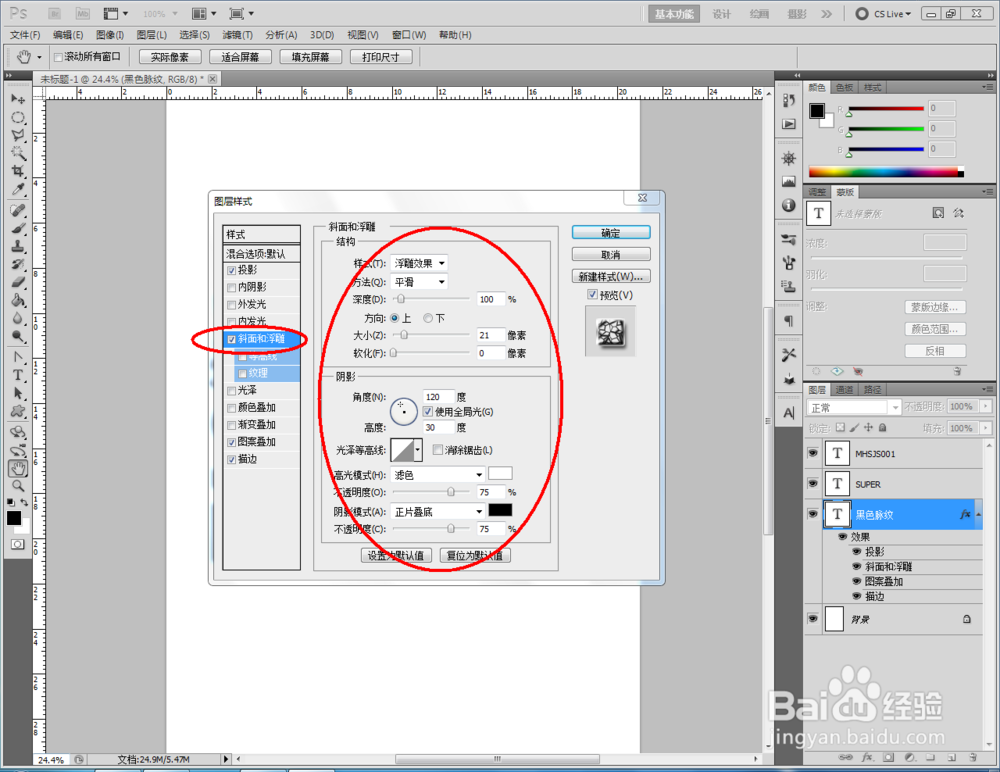The image size is (1000, 772).
Task: Select the Paint Bucket tool
Action: click(18, 300)
